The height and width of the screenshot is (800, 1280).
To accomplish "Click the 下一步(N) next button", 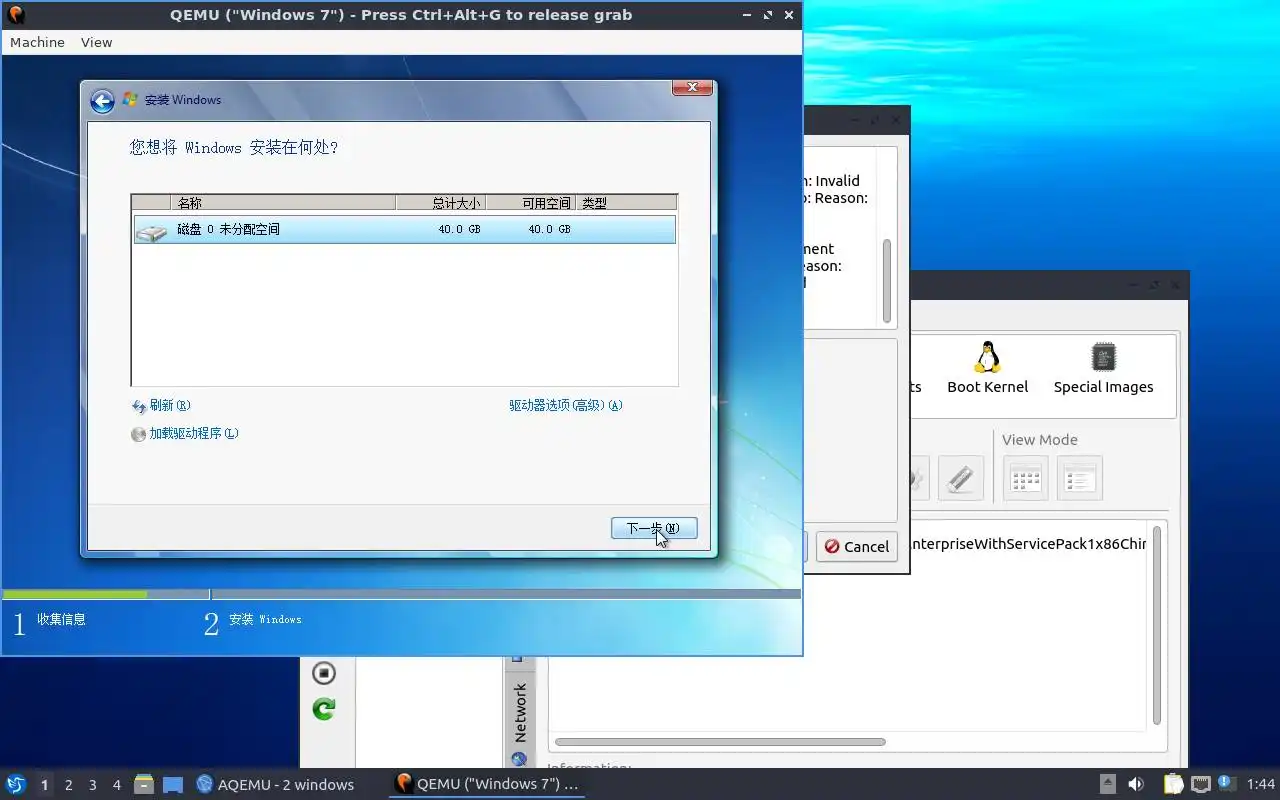I will pyautogui.click(x=654, y=529).
